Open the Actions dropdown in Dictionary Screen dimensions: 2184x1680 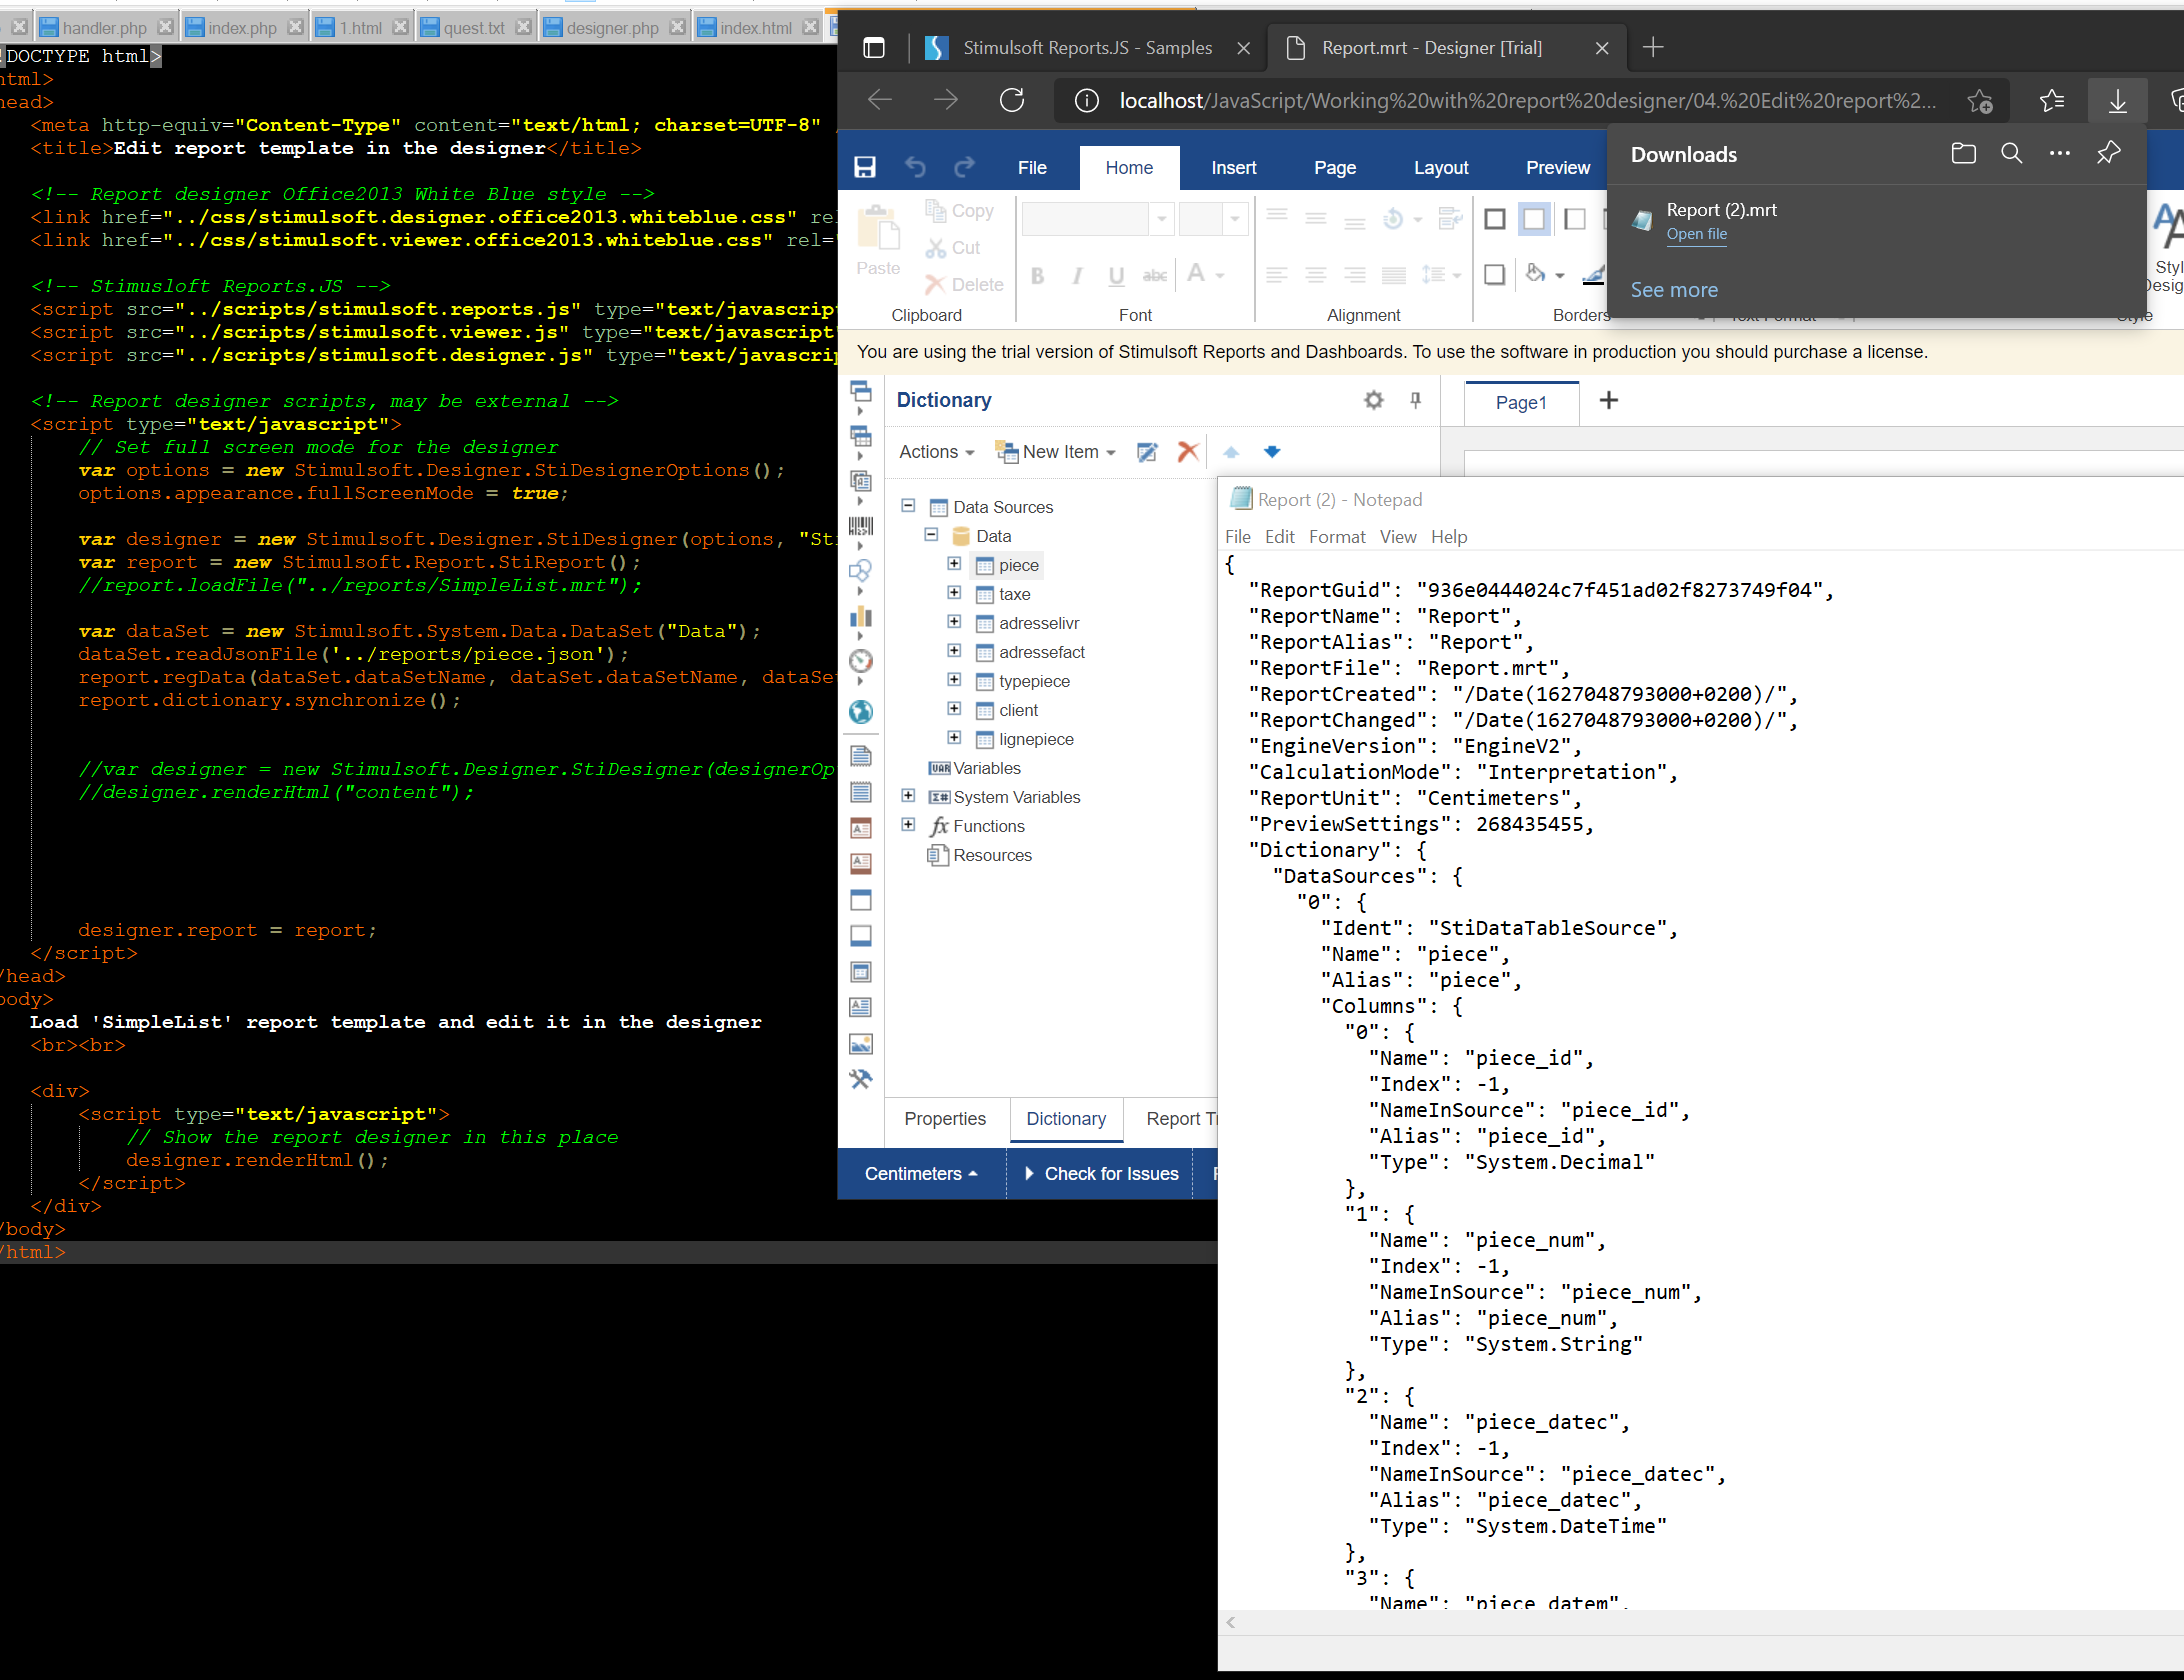click(936, 452)
